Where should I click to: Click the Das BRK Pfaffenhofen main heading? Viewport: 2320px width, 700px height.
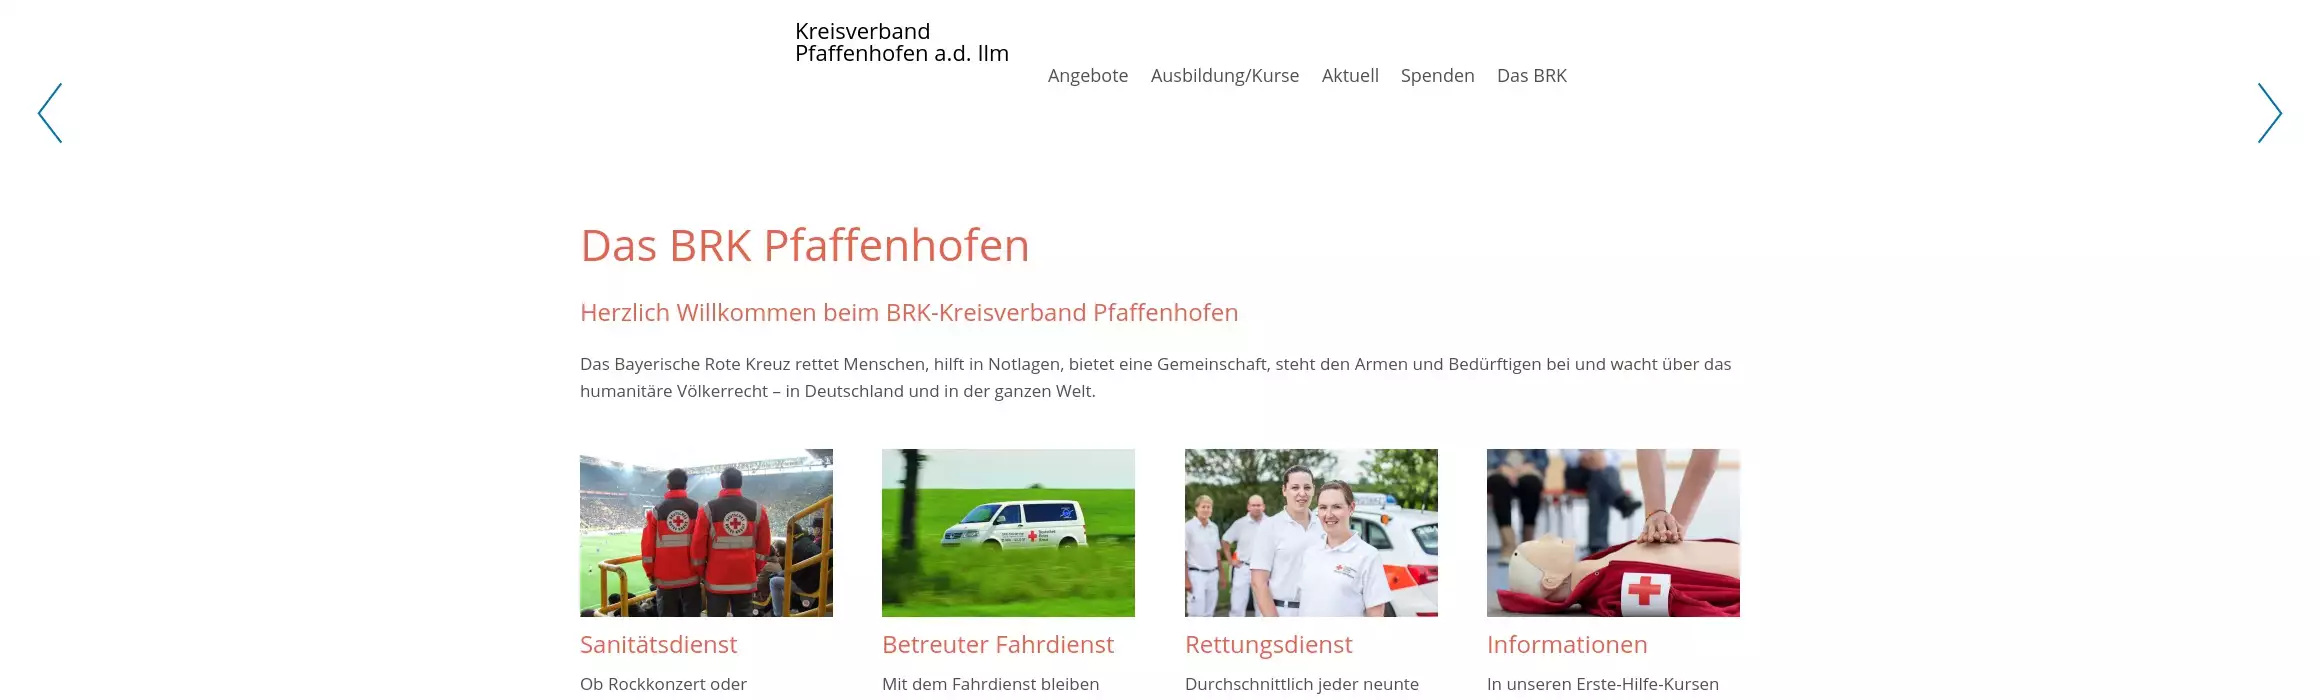804,246
